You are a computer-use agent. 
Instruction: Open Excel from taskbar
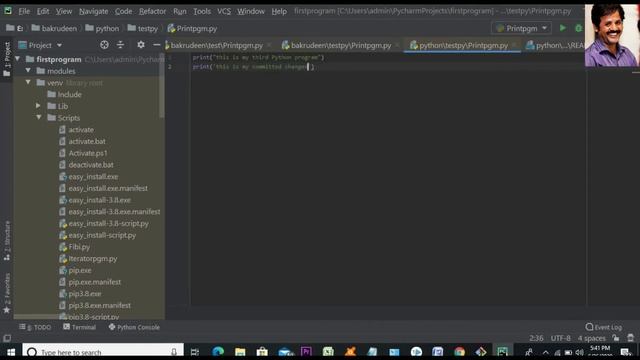[328, 351]
